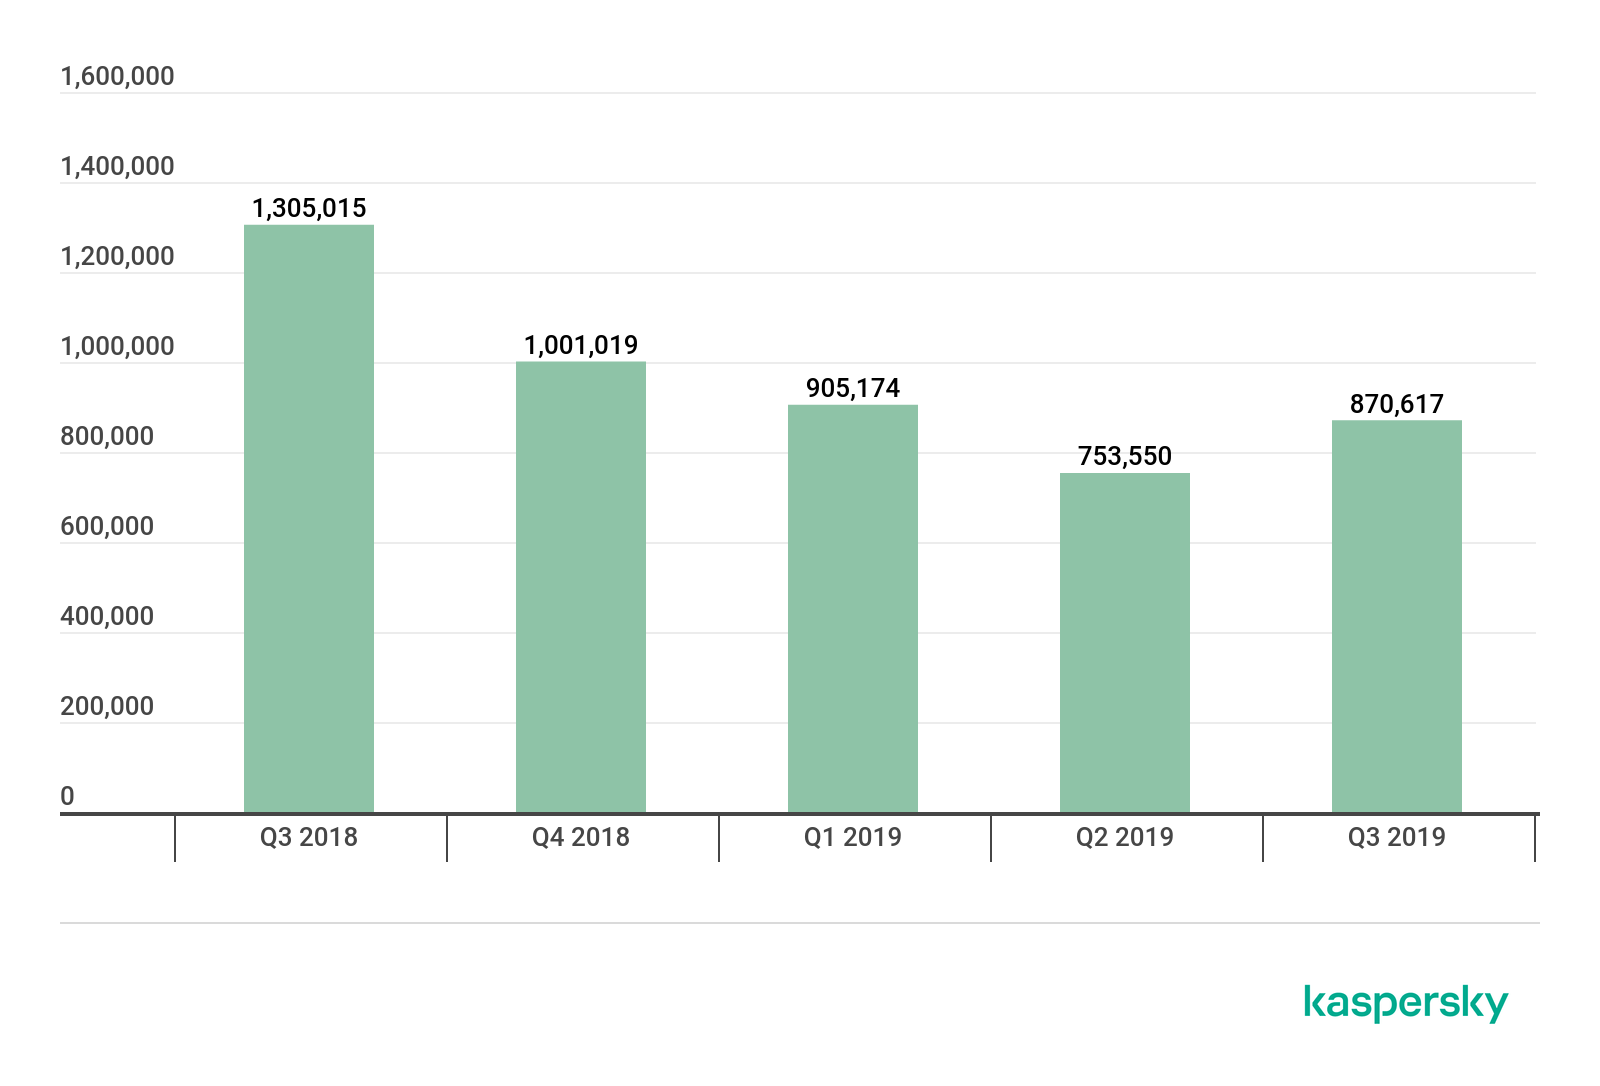
Task: Click the 1,000,000 y-axis label
Action: pos(117,346)
